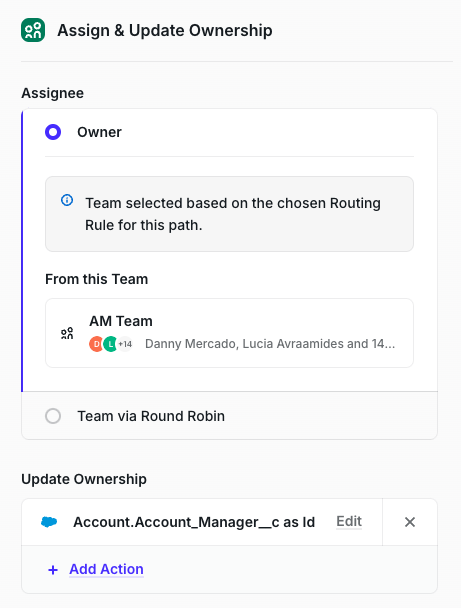Click the Owner option label
The height and width of the screenshot is (608, 461).
pyautogui.click(x=99, y=132)
